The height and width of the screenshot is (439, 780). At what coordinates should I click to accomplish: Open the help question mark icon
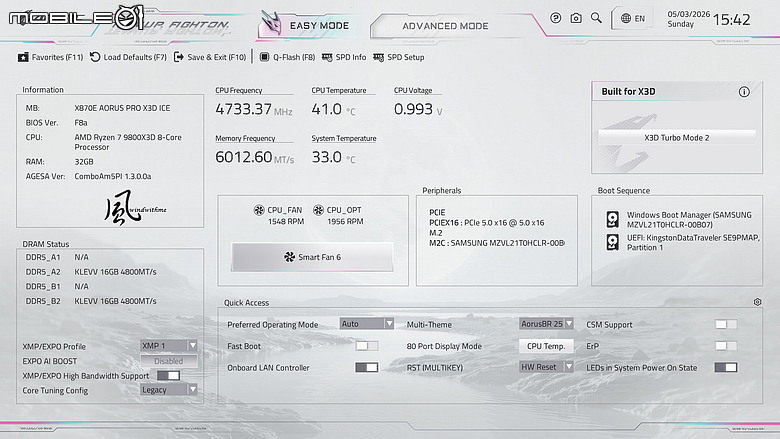(x=556, y=18)
